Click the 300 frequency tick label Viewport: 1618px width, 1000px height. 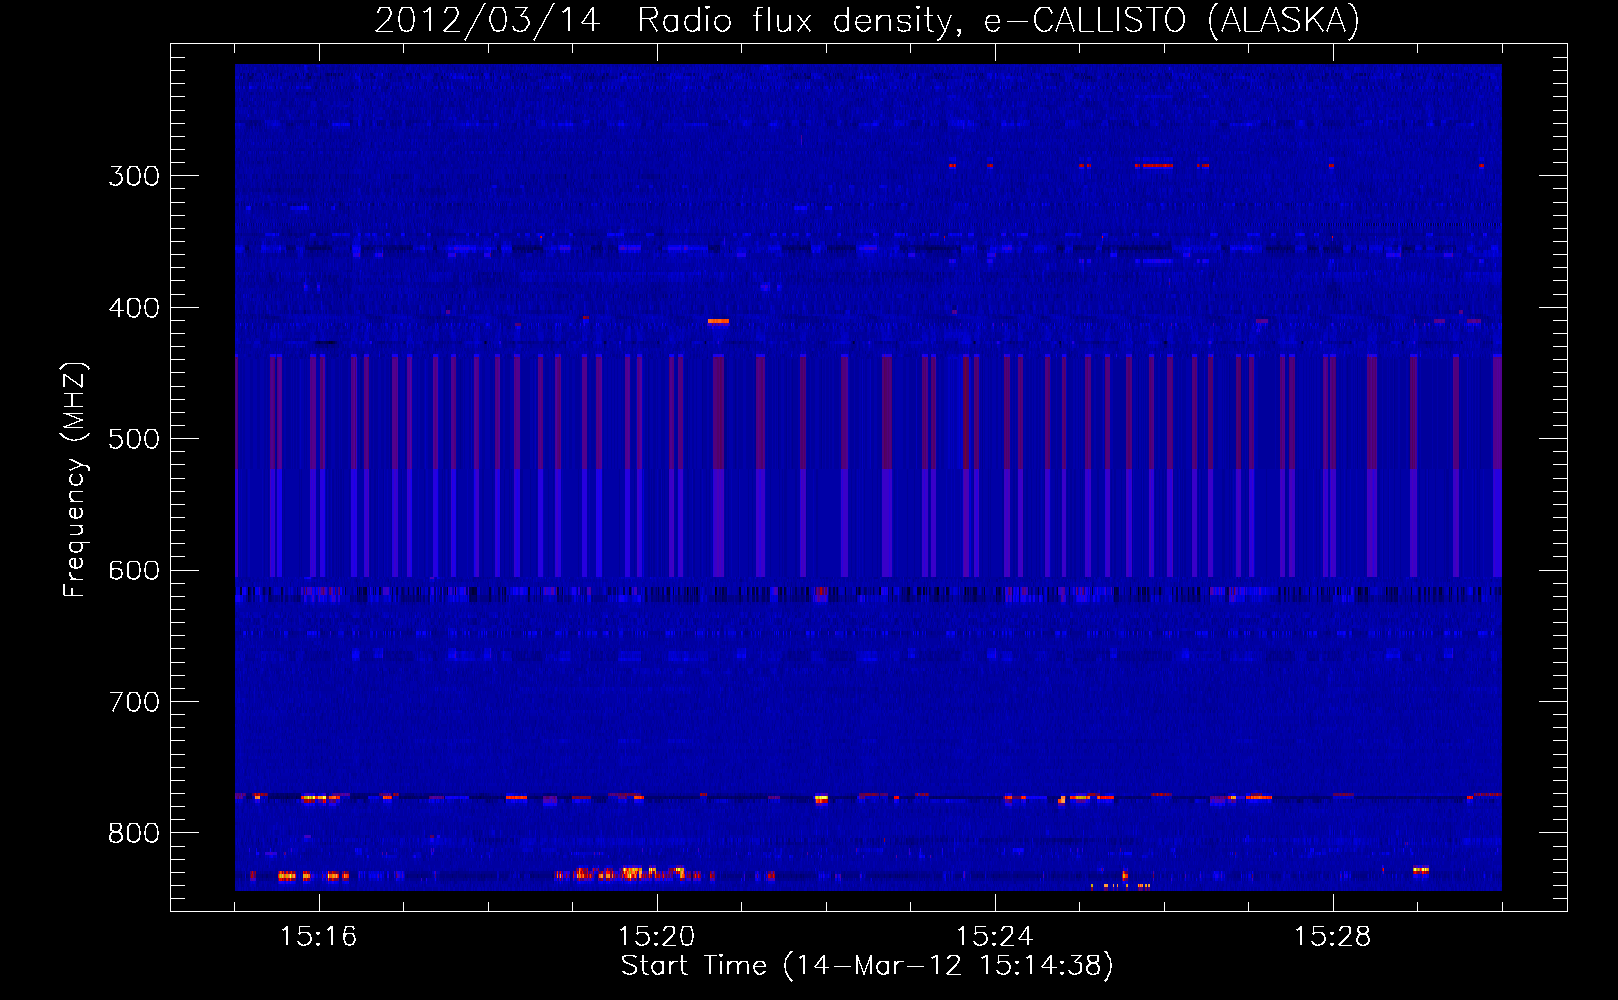(x=134, y=176)
